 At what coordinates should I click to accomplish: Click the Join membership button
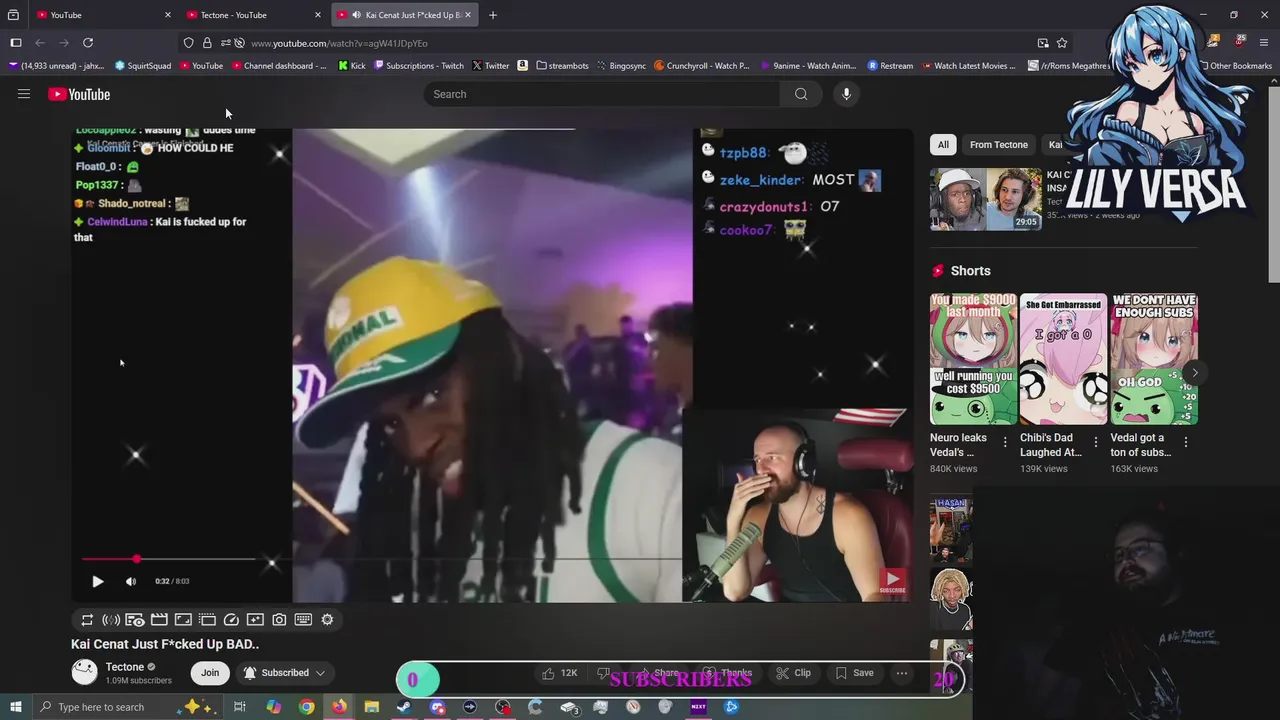coord(210,673)
